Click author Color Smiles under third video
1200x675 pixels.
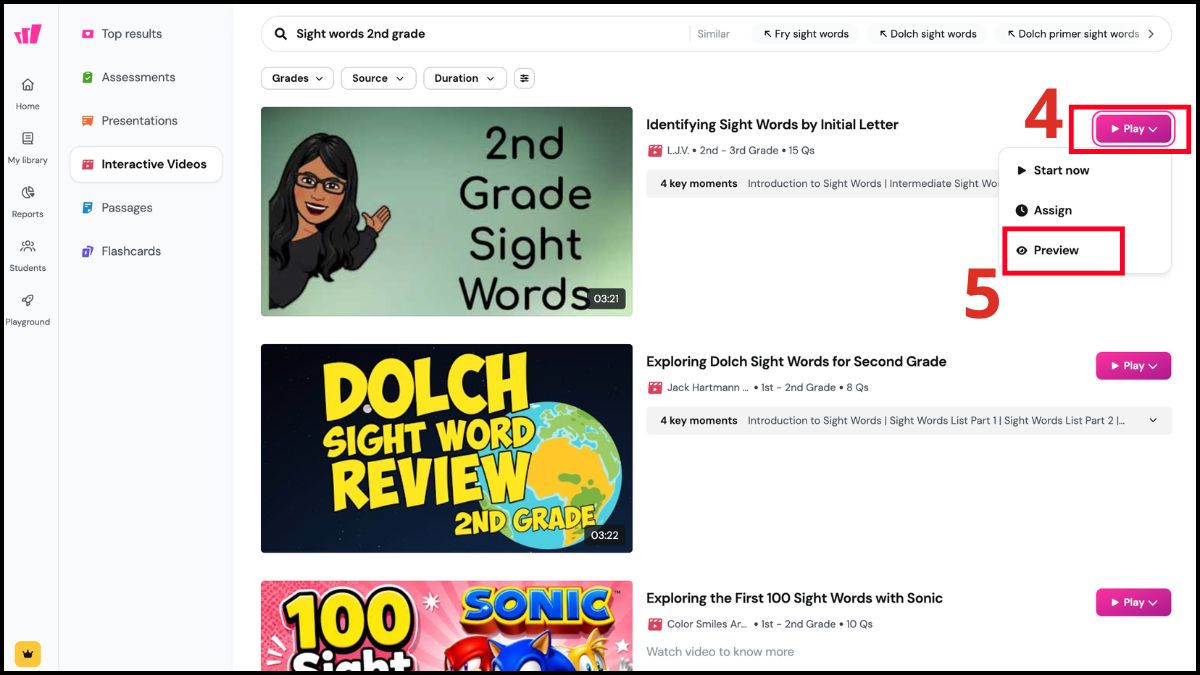click(707, 624)
